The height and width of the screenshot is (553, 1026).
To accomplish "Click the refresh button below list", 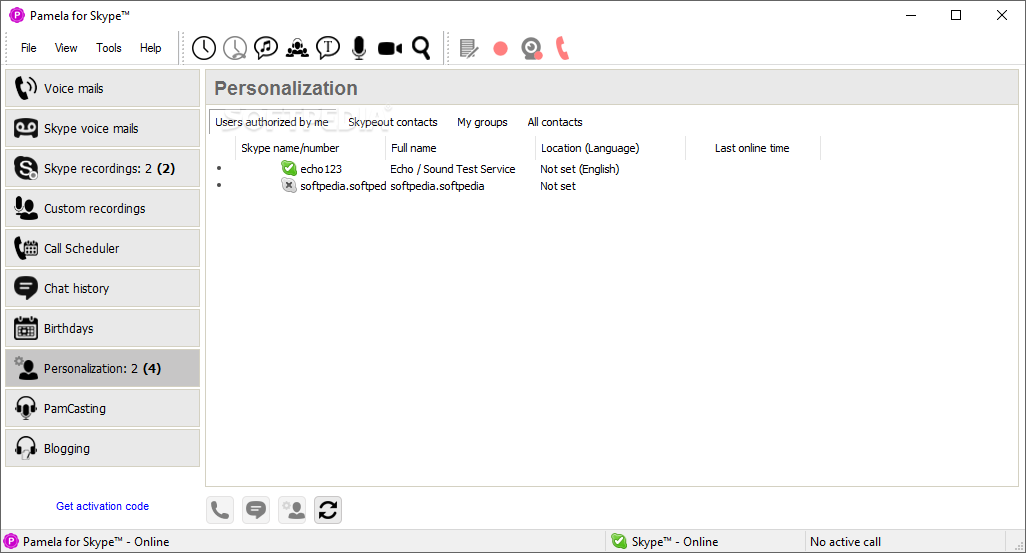I will 328,510.
